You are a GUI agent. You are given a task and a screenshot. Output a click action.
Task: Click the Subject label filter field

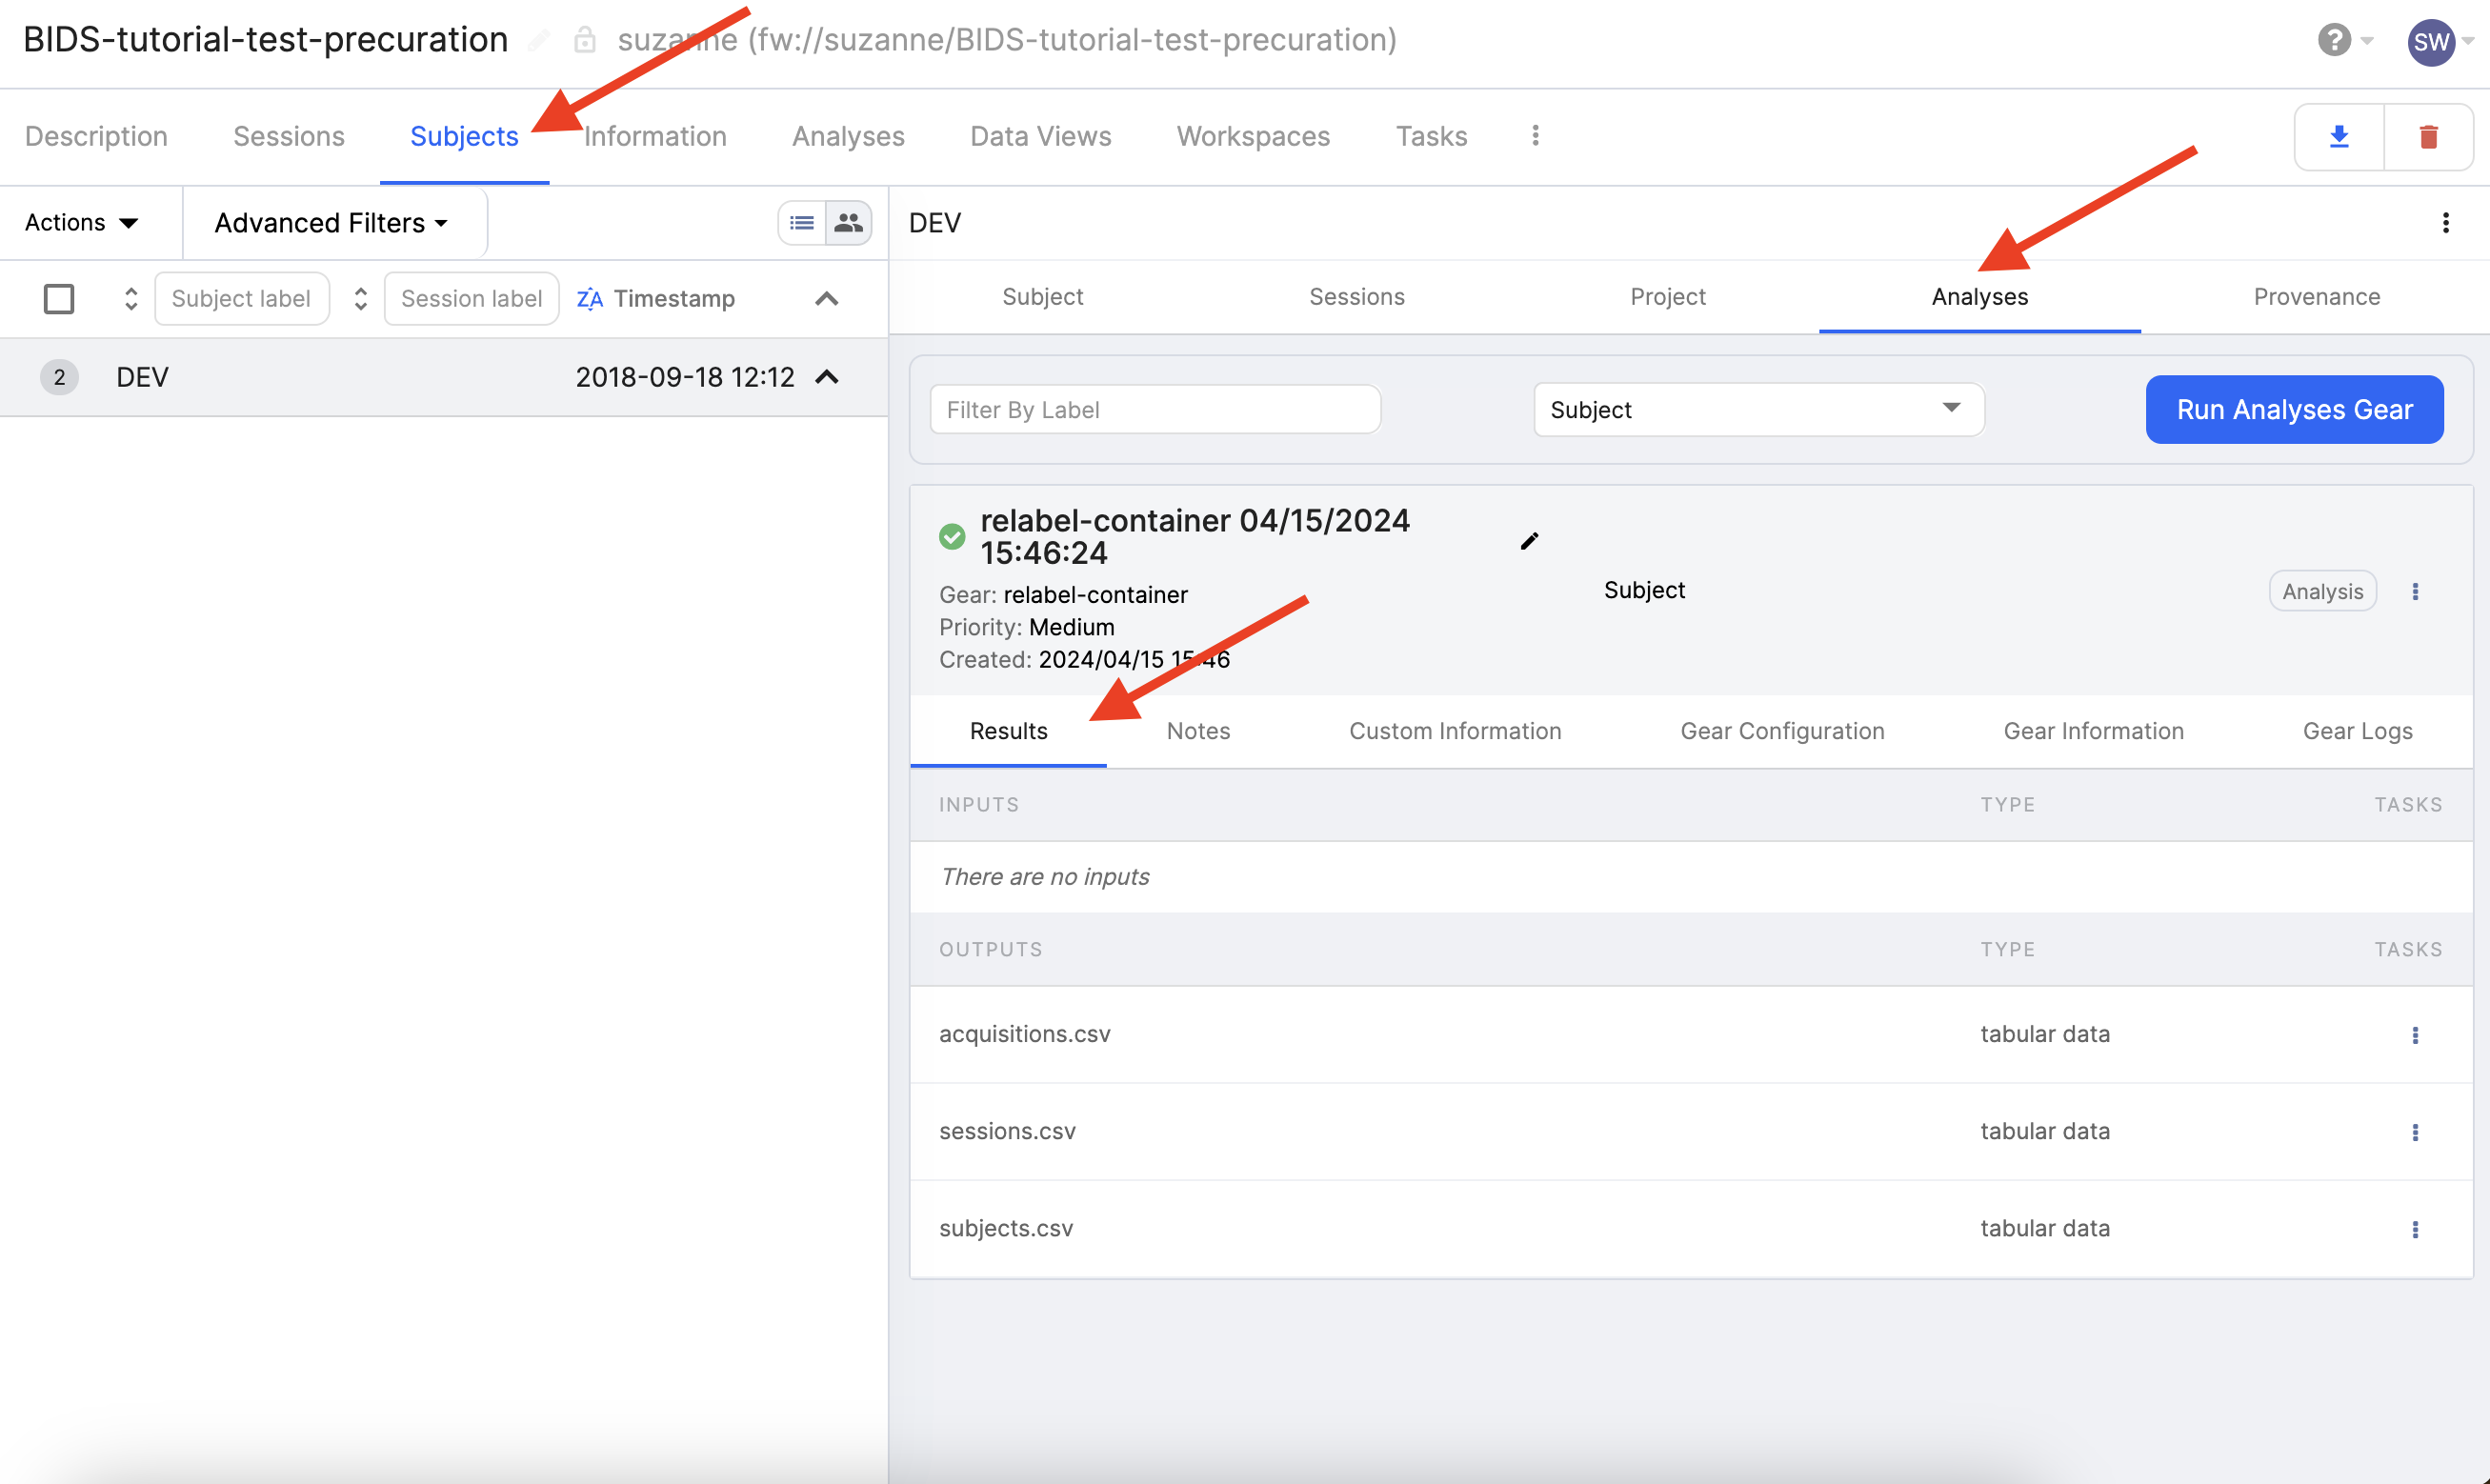click(x=242, y=298)
